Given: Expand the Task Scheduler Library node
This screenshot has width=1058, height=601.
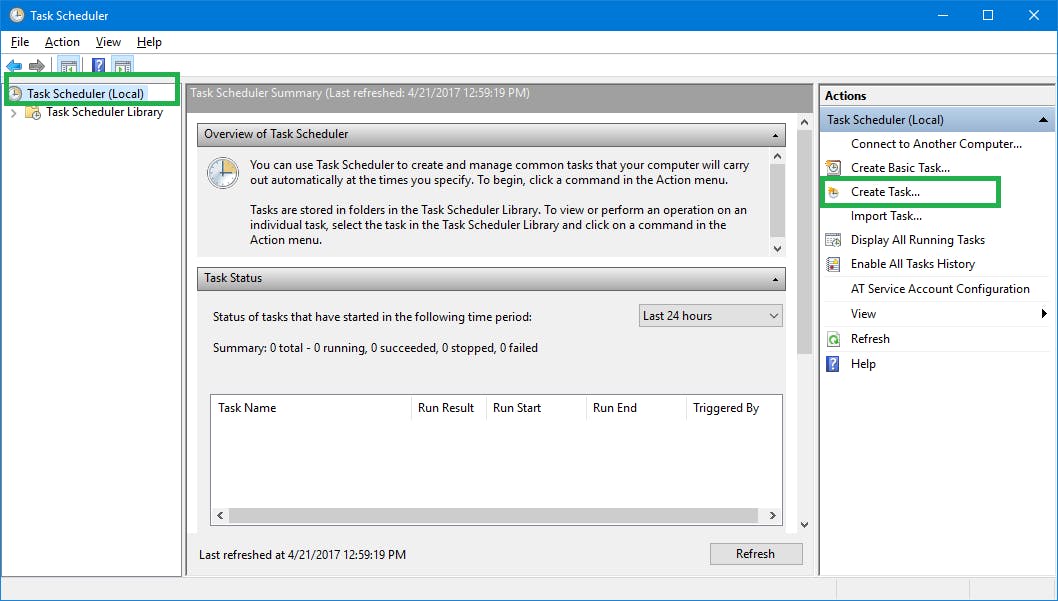Looking at the screenshot, I should pyautogui.click(x=13, y=113).
